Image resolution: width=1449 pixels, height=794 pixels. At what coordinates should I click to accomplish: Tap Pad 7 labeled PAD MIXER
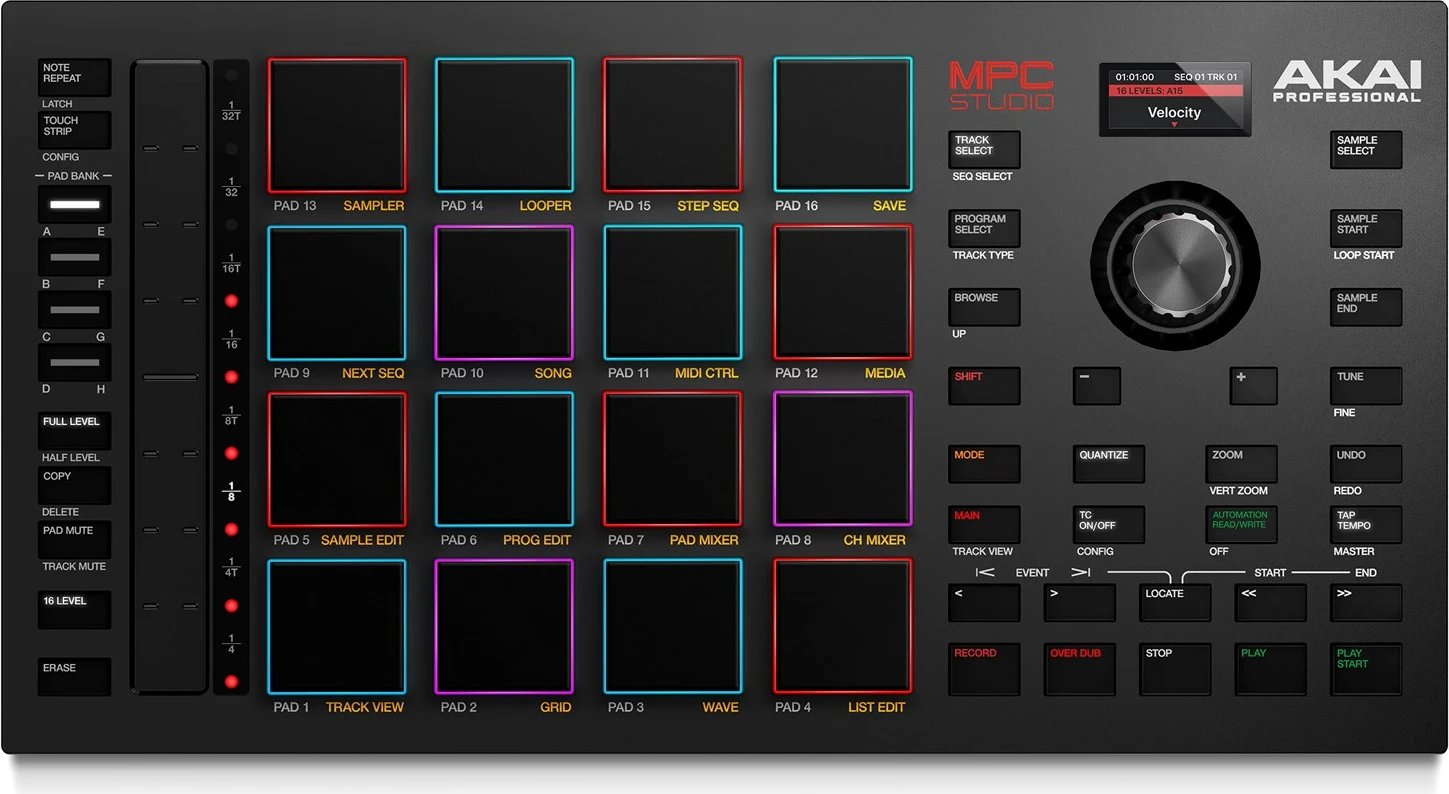(x=672, y=459)
